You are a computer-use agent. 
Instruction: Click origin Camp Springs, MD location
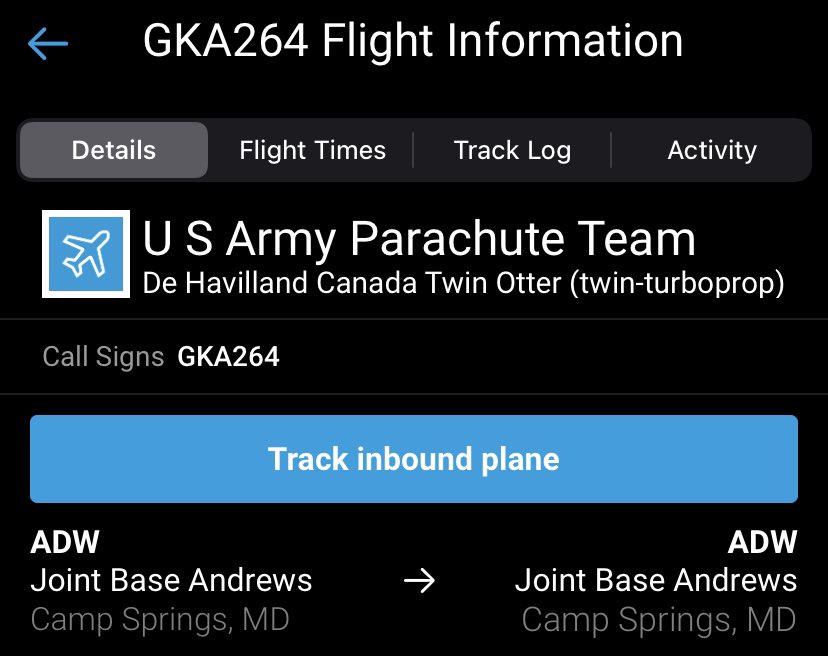[160, 620]
